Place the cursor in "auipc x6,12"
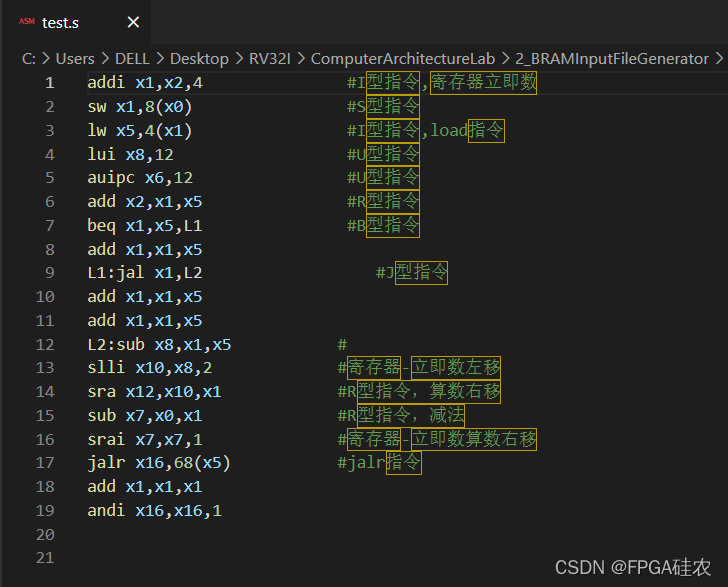 tap(140, 178)
